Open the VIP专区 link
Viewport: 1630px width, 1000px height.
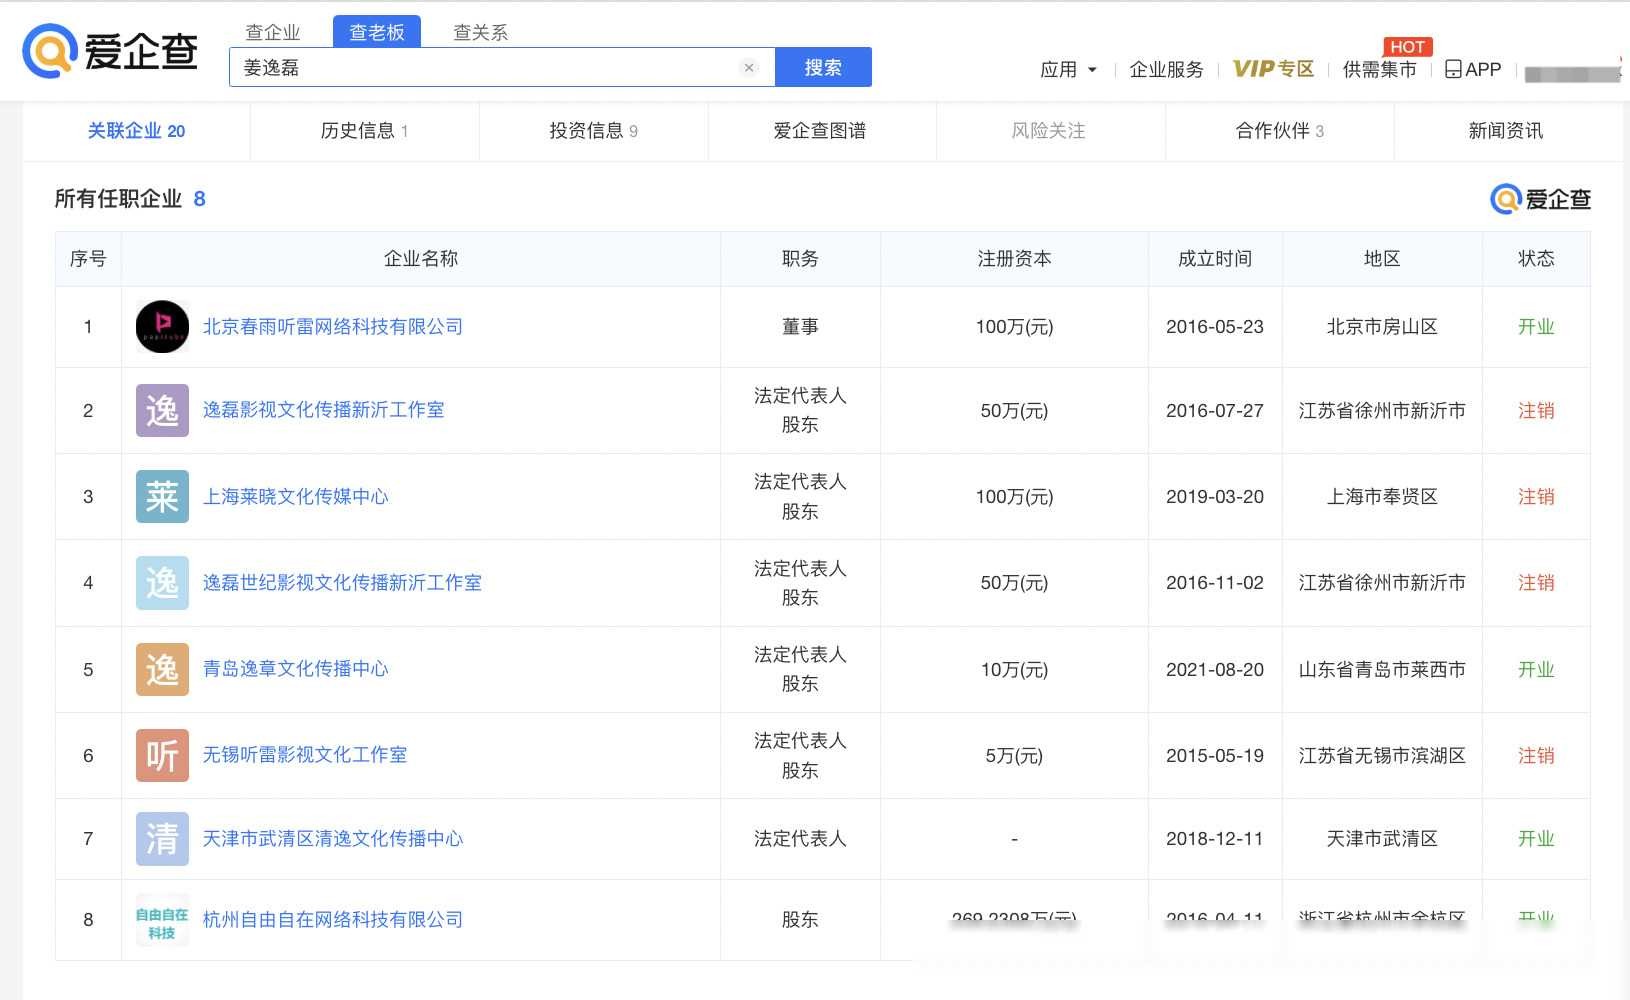pyautogui.click(x=1273, y=69)
